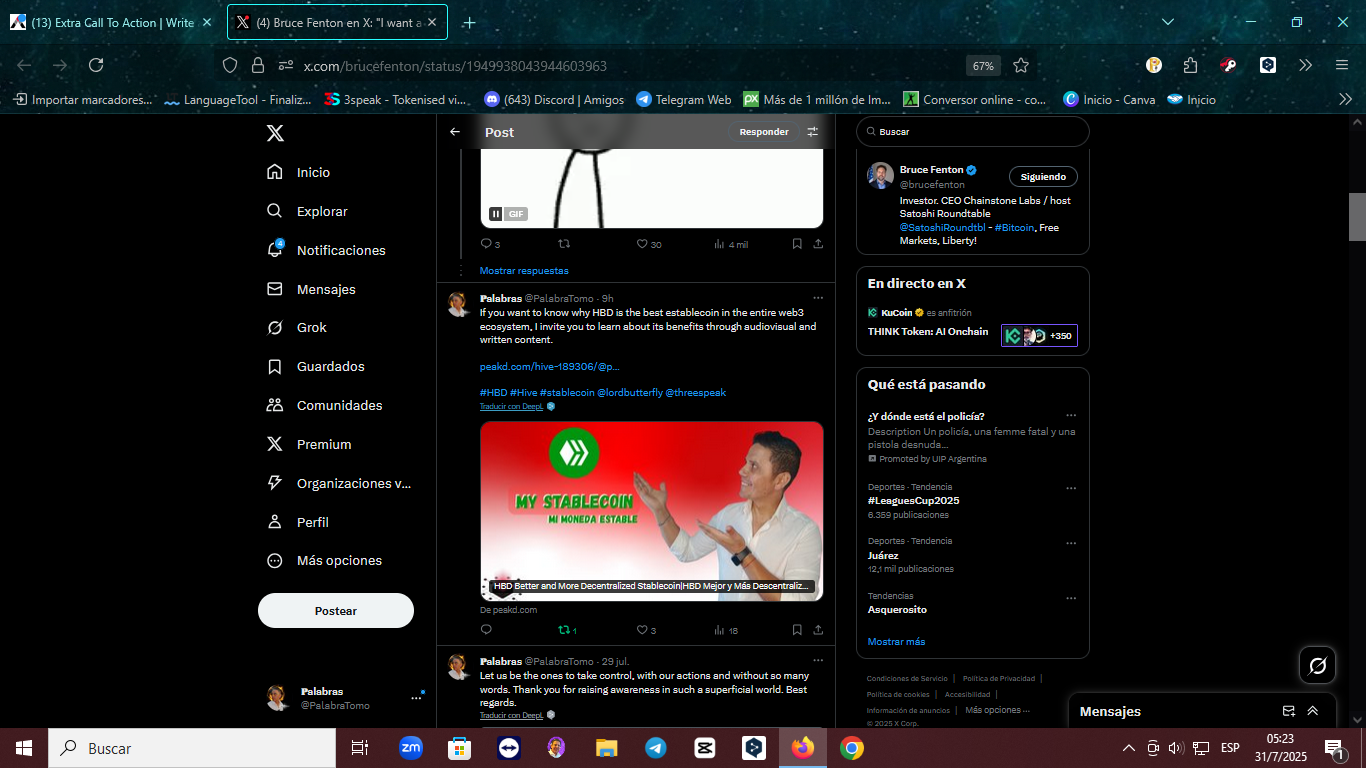1366x768 pixels.
Task: Click the Postear button
Action: tap(336, 610)
